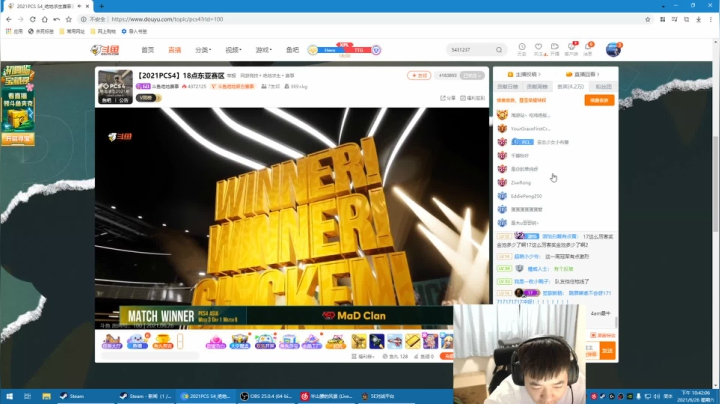Select the golden horse gift tile
This screenshot has width=720, height=404.
(359, 341)
